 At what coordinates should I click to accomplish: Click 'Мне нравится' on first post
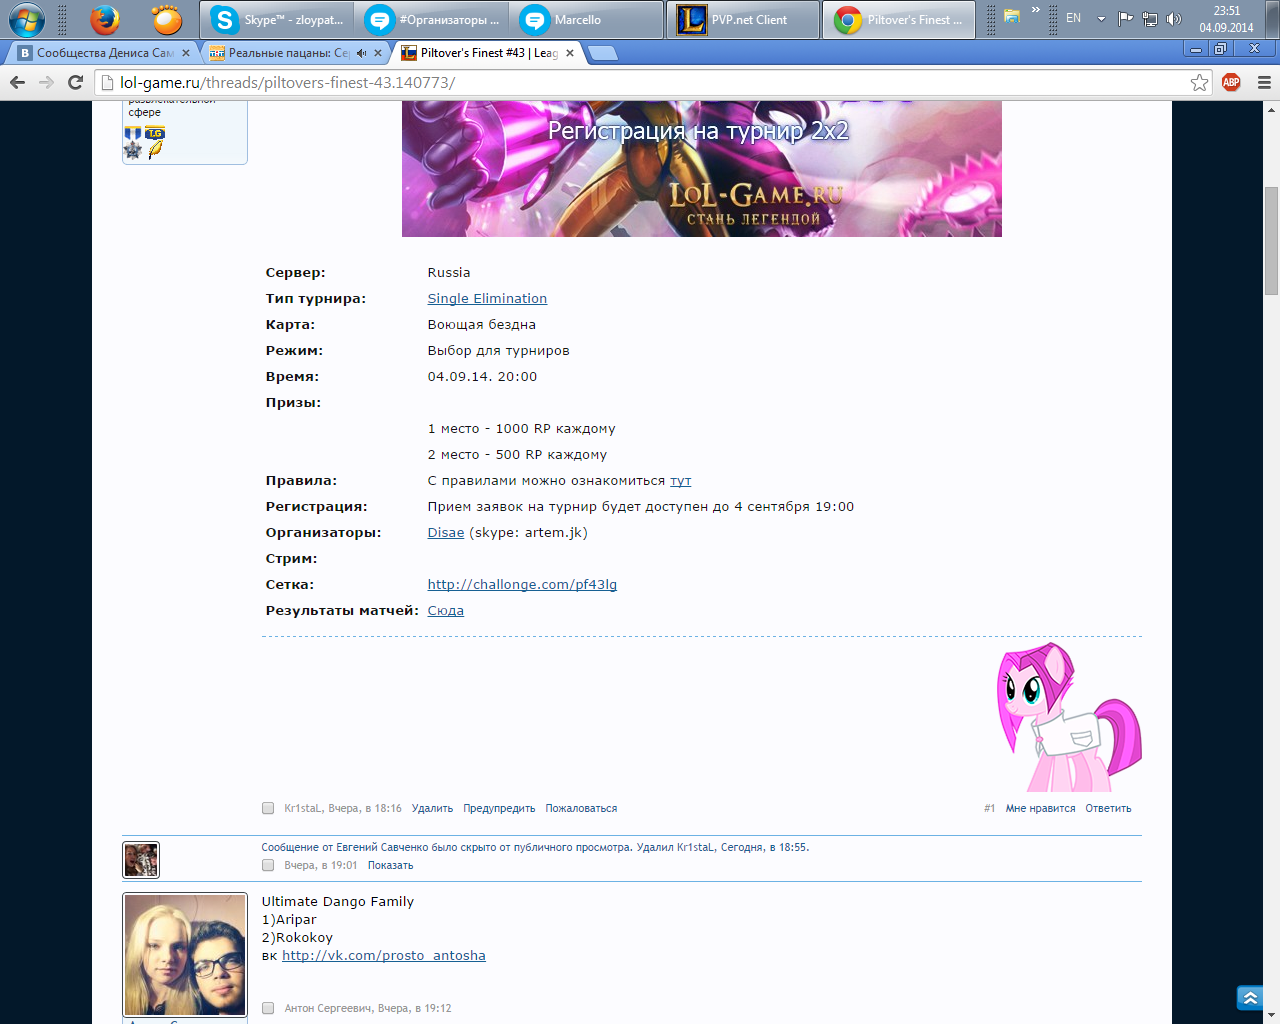pos(1040,808)
